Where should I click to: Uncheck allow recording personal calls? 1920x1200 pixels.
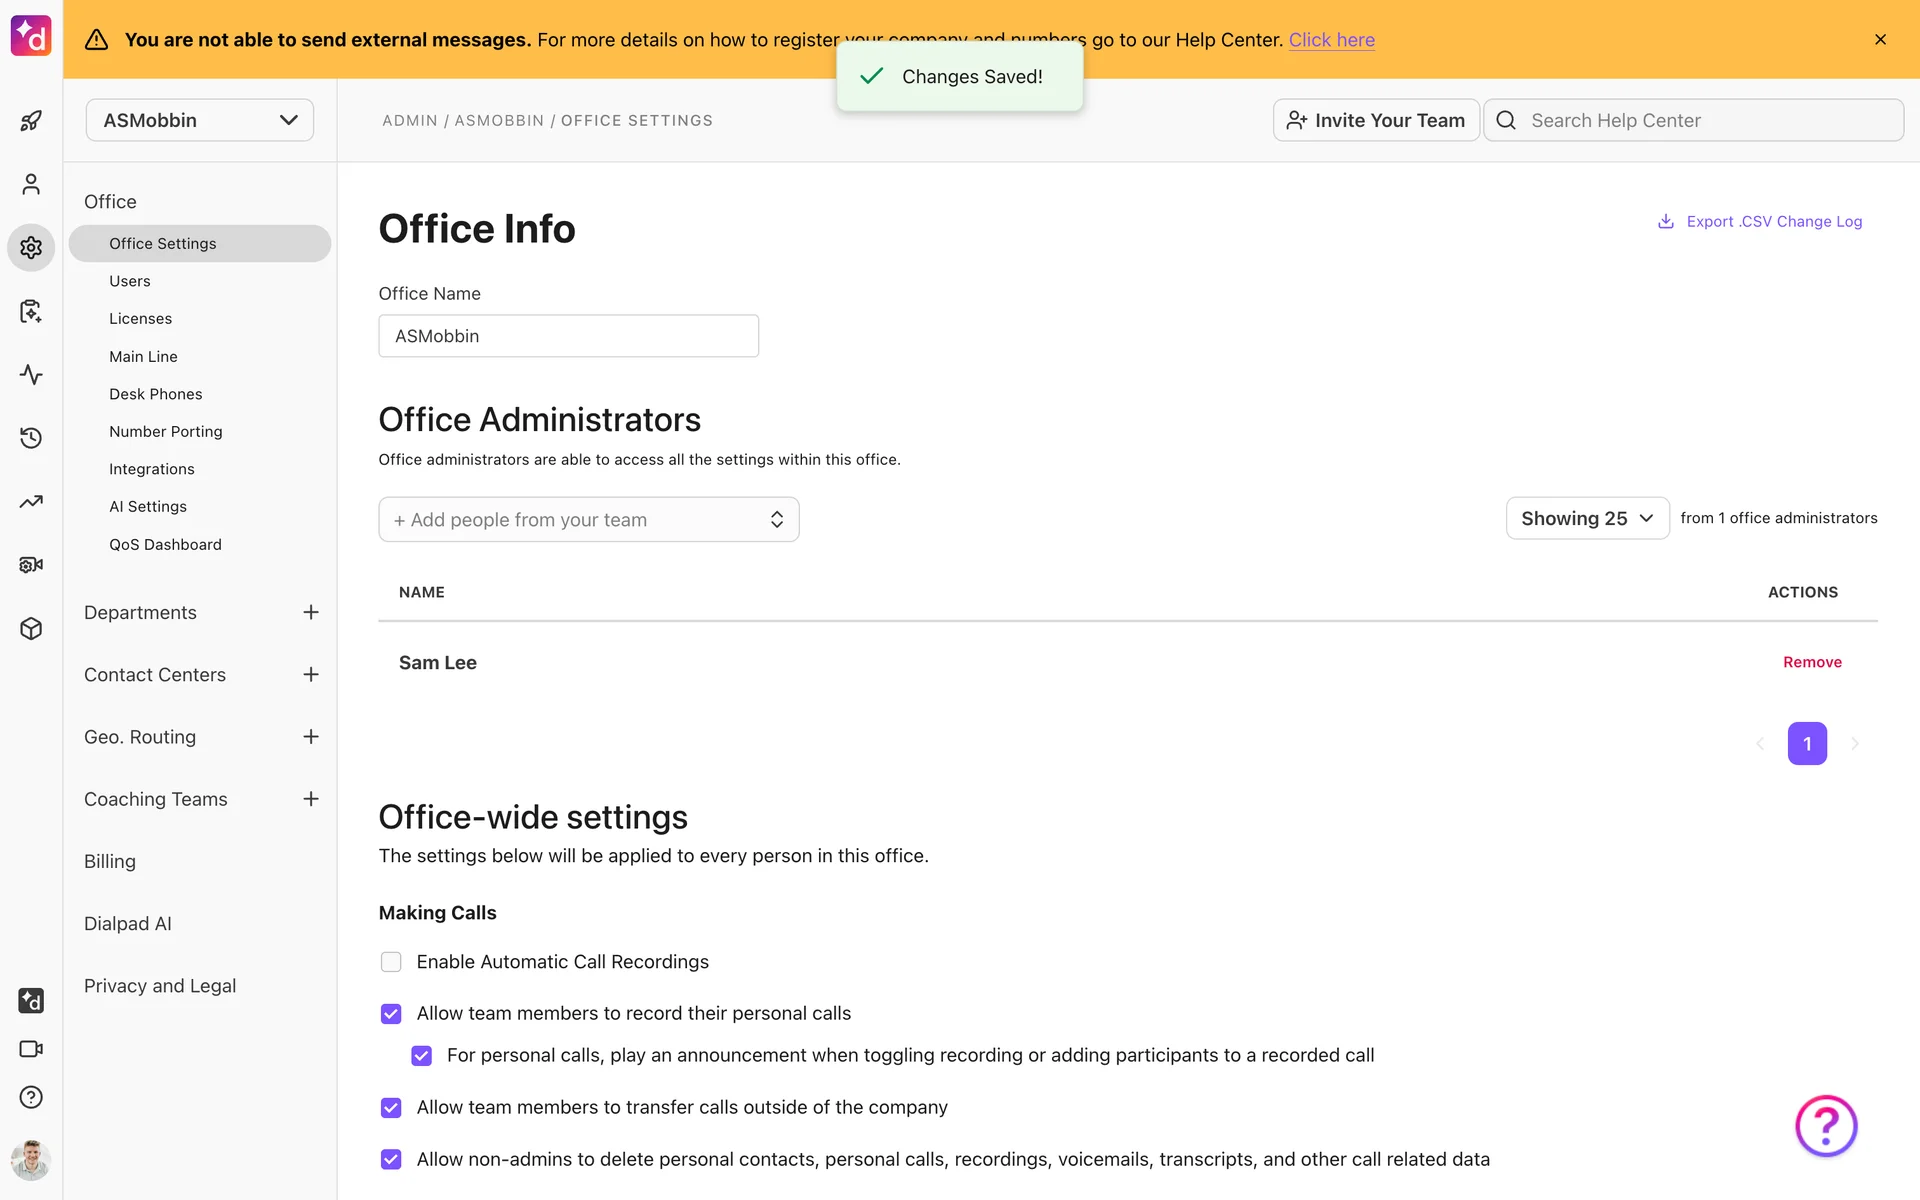point(391,1014)
